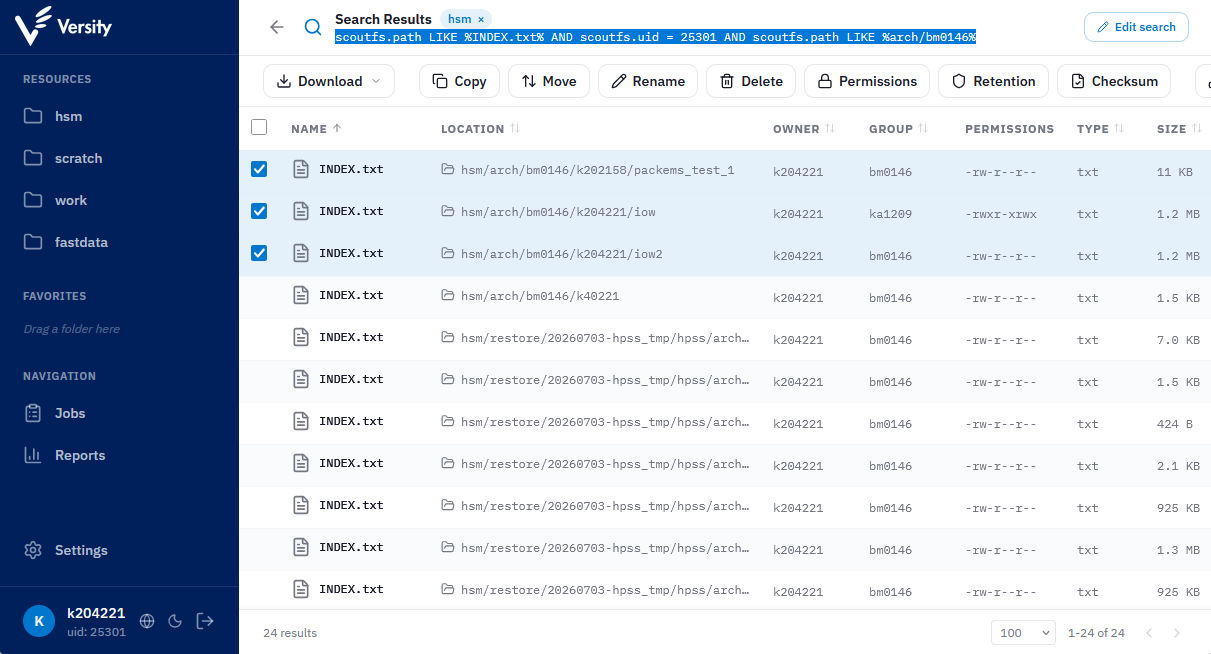Click the Delete button

751,81
